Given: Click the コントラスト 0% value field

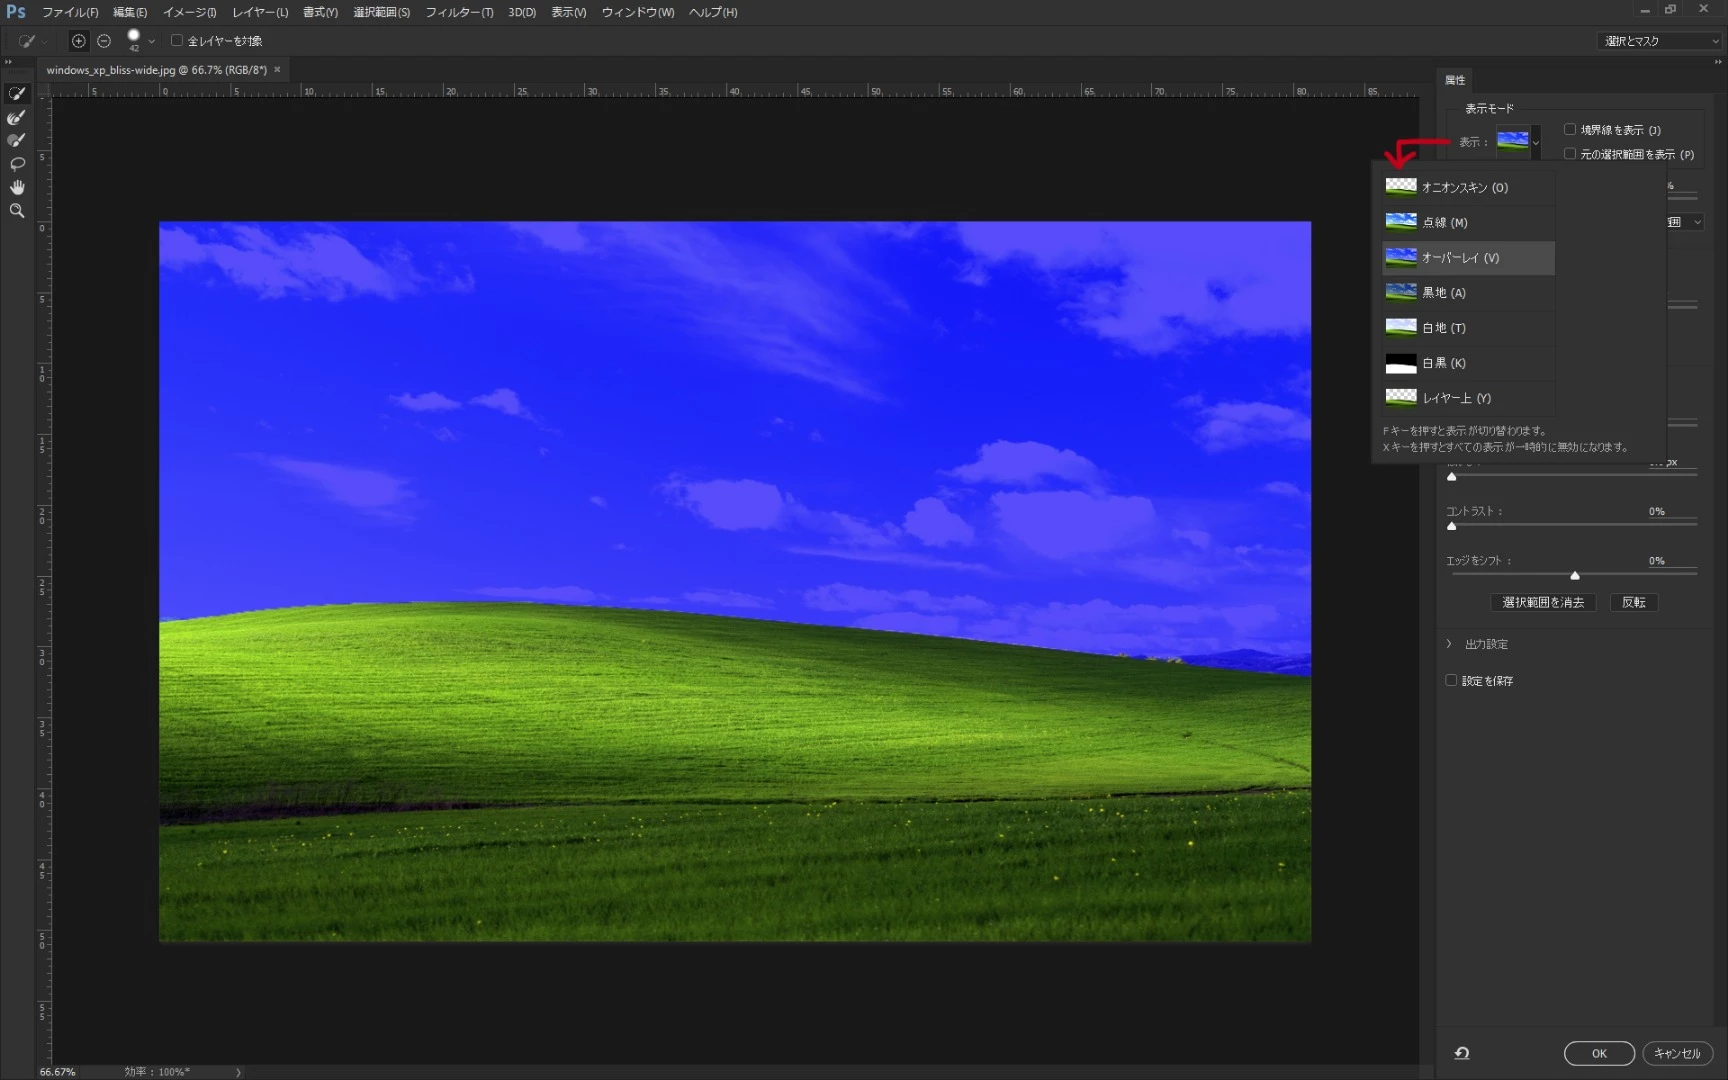Looking at the screenshot, I should [x=1671, y=511].
